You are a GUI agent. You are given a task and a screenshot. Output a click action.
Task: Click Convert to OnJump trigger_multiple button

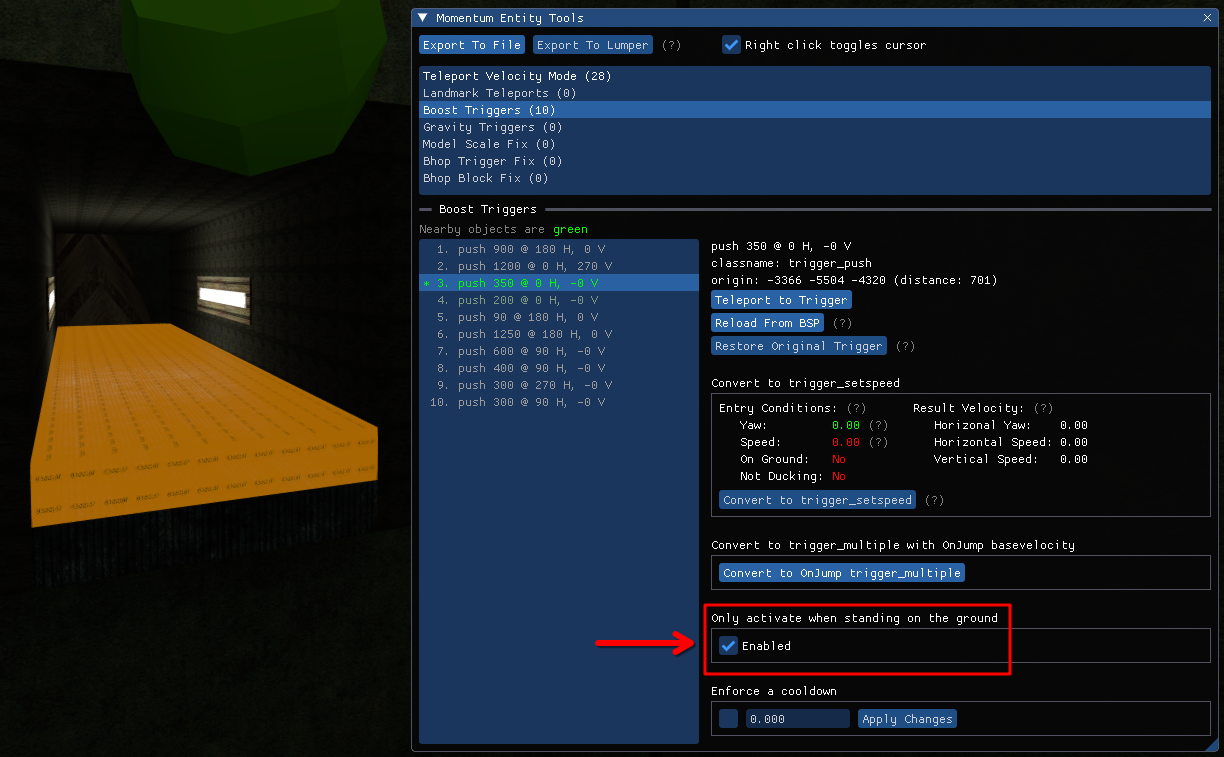point(842,573)
